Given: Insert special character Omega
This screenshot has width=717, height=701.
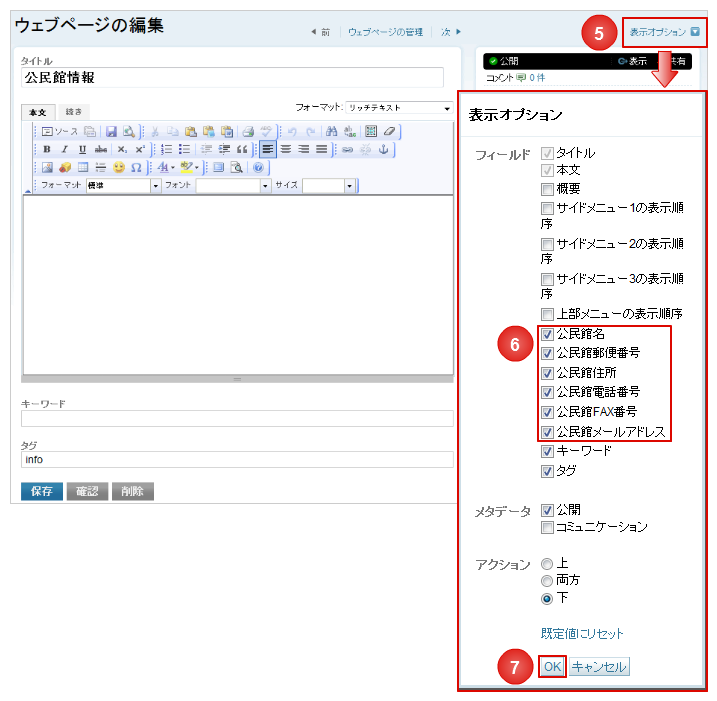Looking at the screenshot, I should 136,167.
